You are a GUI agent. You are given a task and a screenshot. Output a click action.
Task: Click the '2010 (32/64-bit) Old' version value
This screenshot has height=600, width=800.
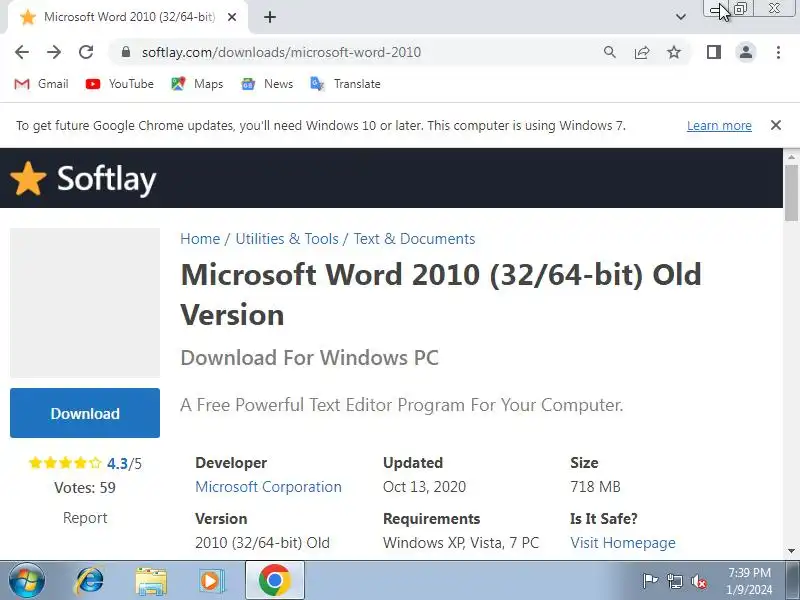point(262,543)
